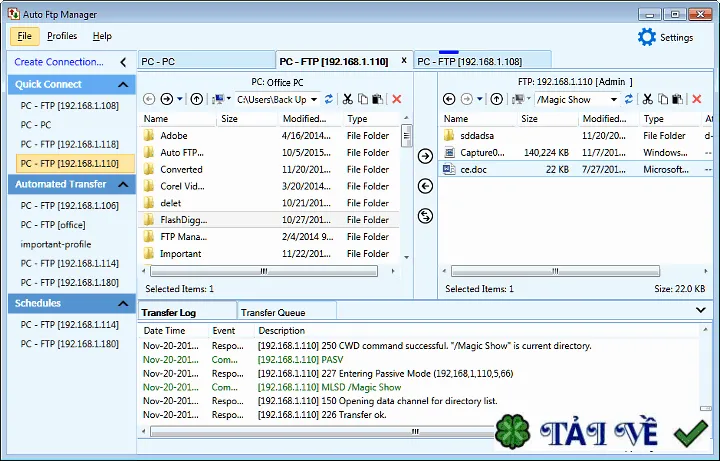
Task: Expand the C:\Users\Back Up path dropdown
Action: (x=314, y=100)
